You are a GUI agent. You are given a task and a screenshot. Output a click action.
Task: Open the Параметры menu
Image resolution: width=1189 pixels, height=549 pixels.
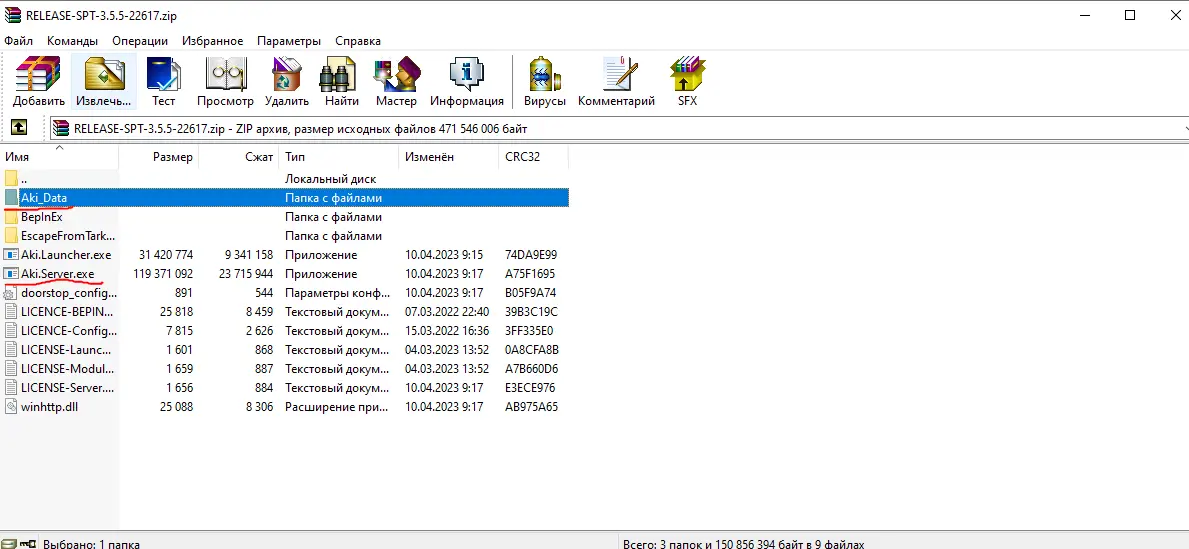tap(289, 41)
